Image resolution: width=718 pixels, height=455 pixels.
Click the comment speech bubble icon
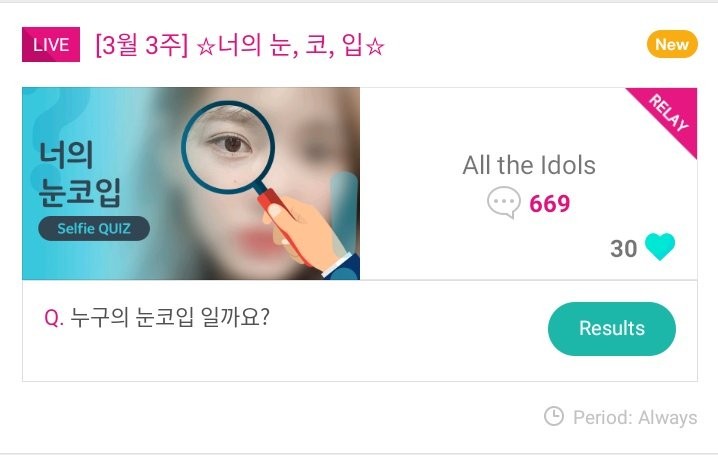click(504, 204)
